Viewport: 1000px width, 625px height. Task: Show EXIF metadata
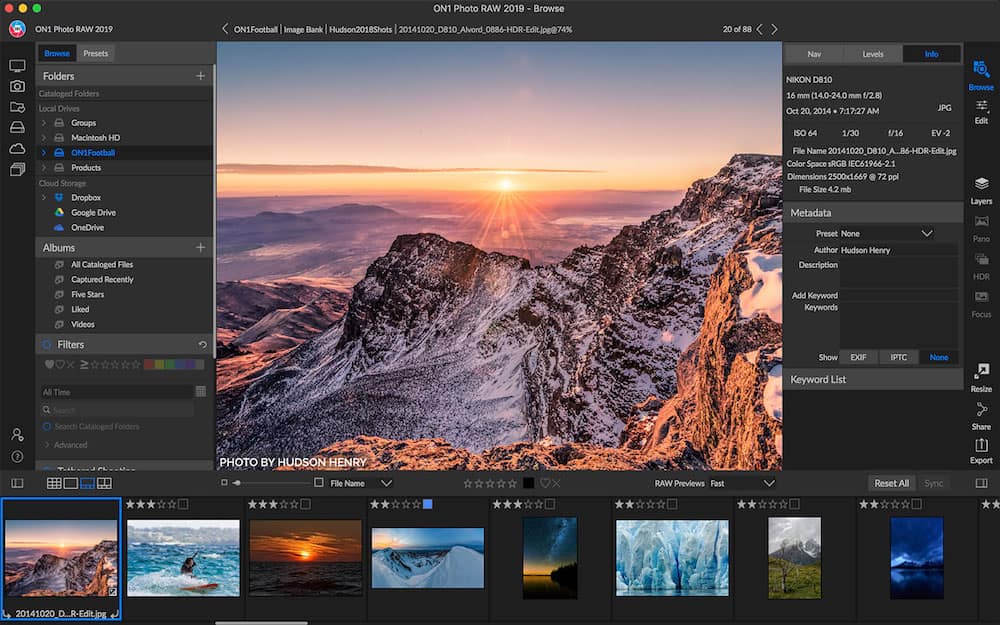point(858,357)
